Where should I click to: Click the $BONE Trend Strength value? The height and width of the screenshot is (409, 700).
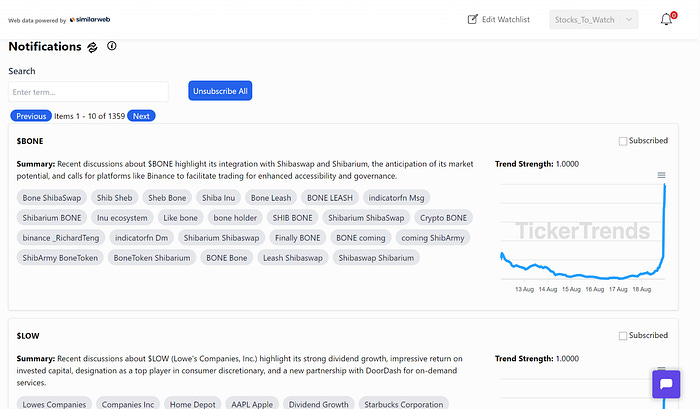(567, 164)
